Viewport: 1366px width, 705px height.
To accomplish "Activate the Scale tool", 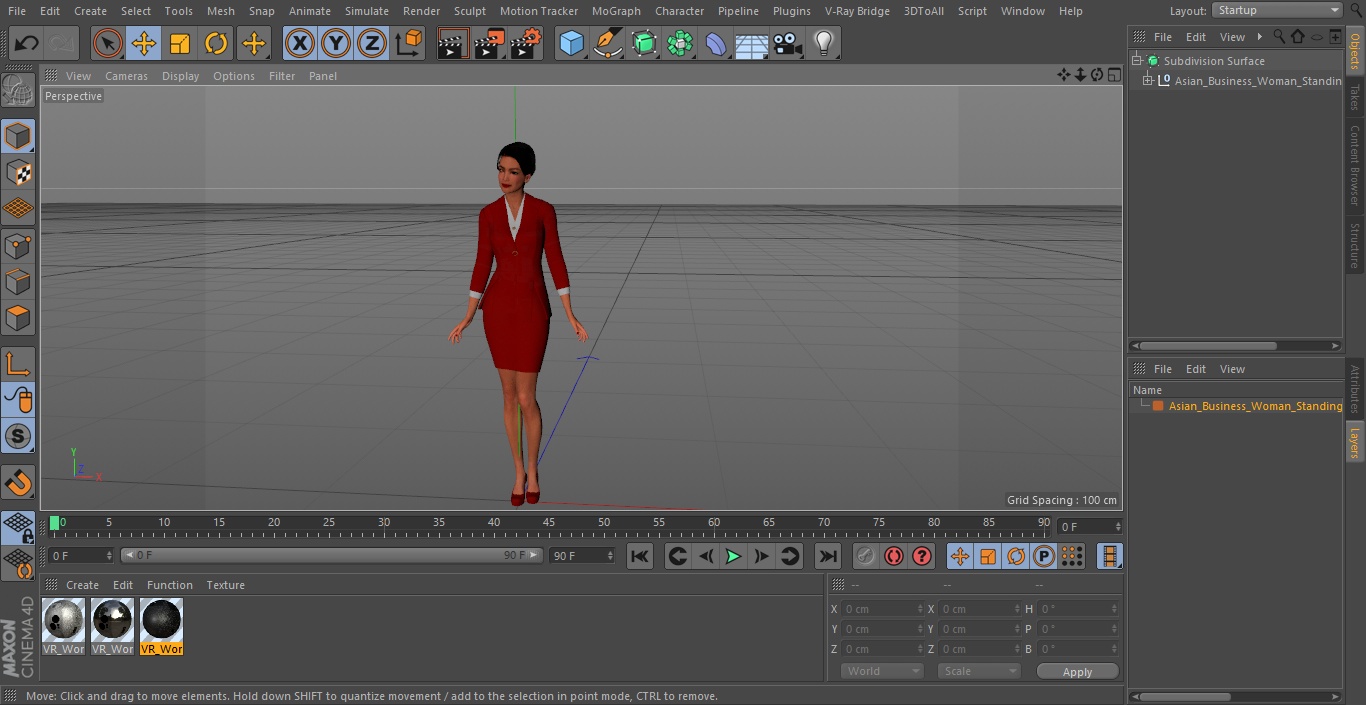I will 180,44.
